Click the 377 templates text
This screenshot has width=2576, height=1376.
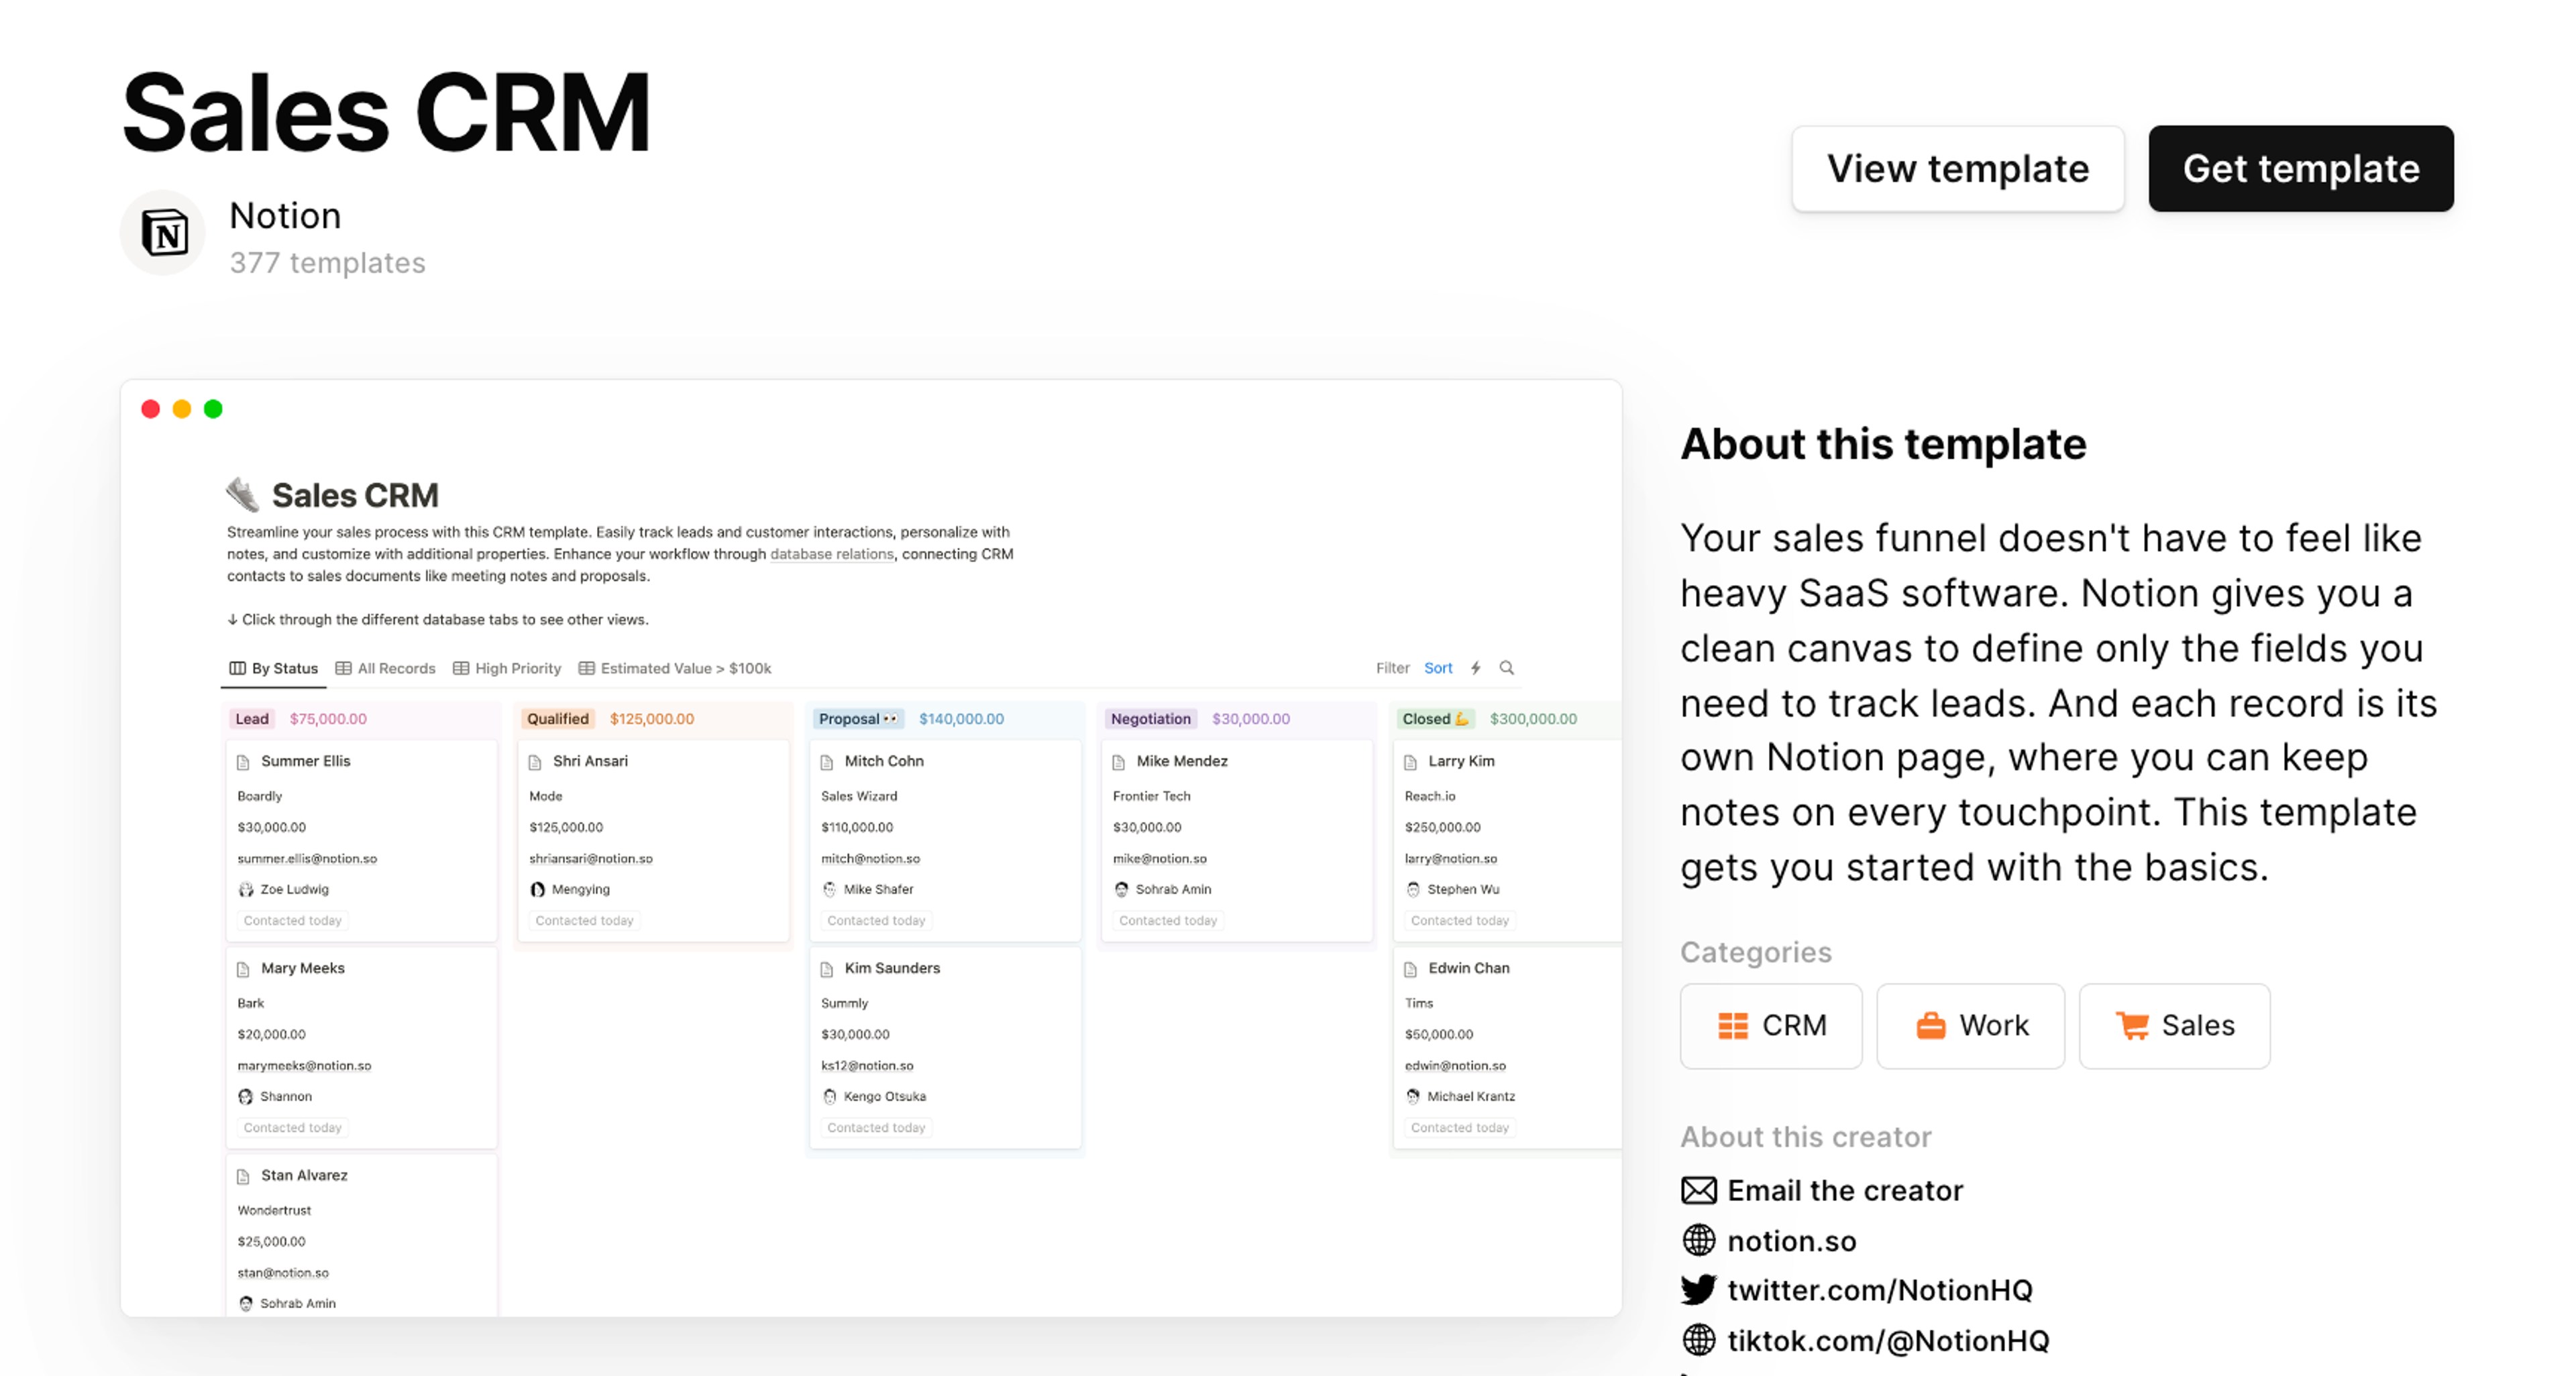coord(327,263)
